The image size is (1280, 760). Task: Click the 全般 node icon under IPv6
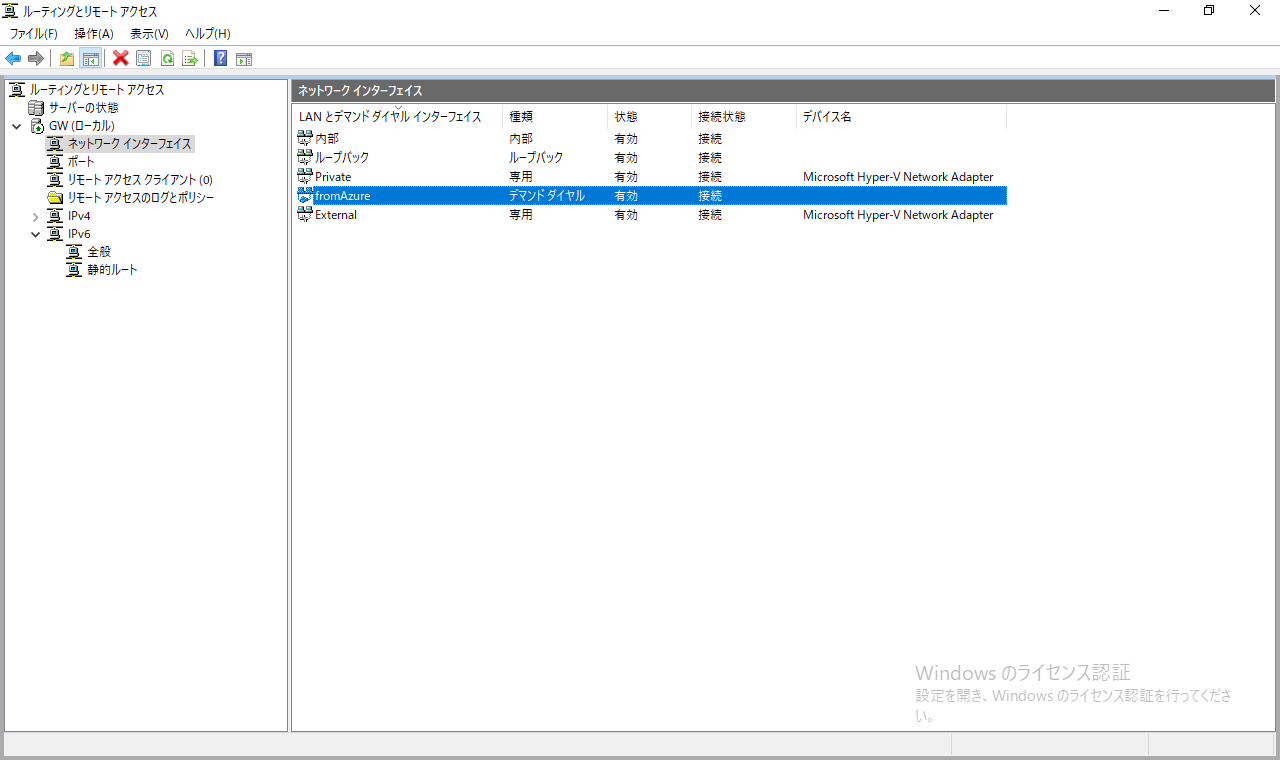pyautogui.click(x=74, y=251)
